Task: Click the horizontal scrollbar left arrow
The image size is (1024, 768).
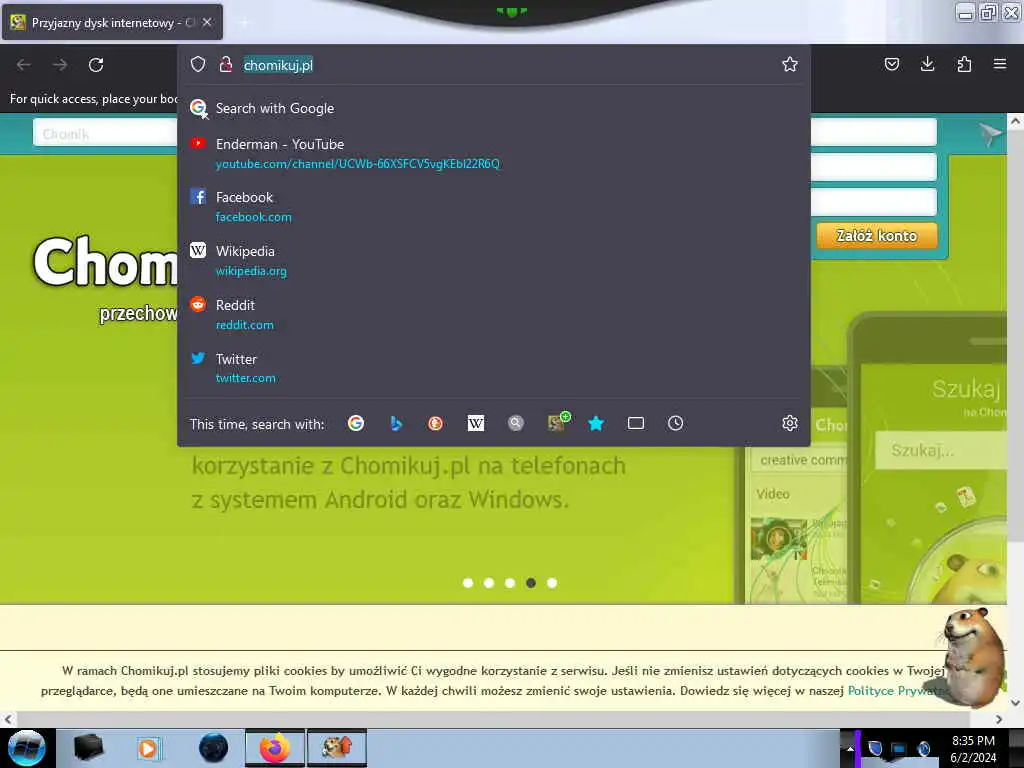Action: 8,719
